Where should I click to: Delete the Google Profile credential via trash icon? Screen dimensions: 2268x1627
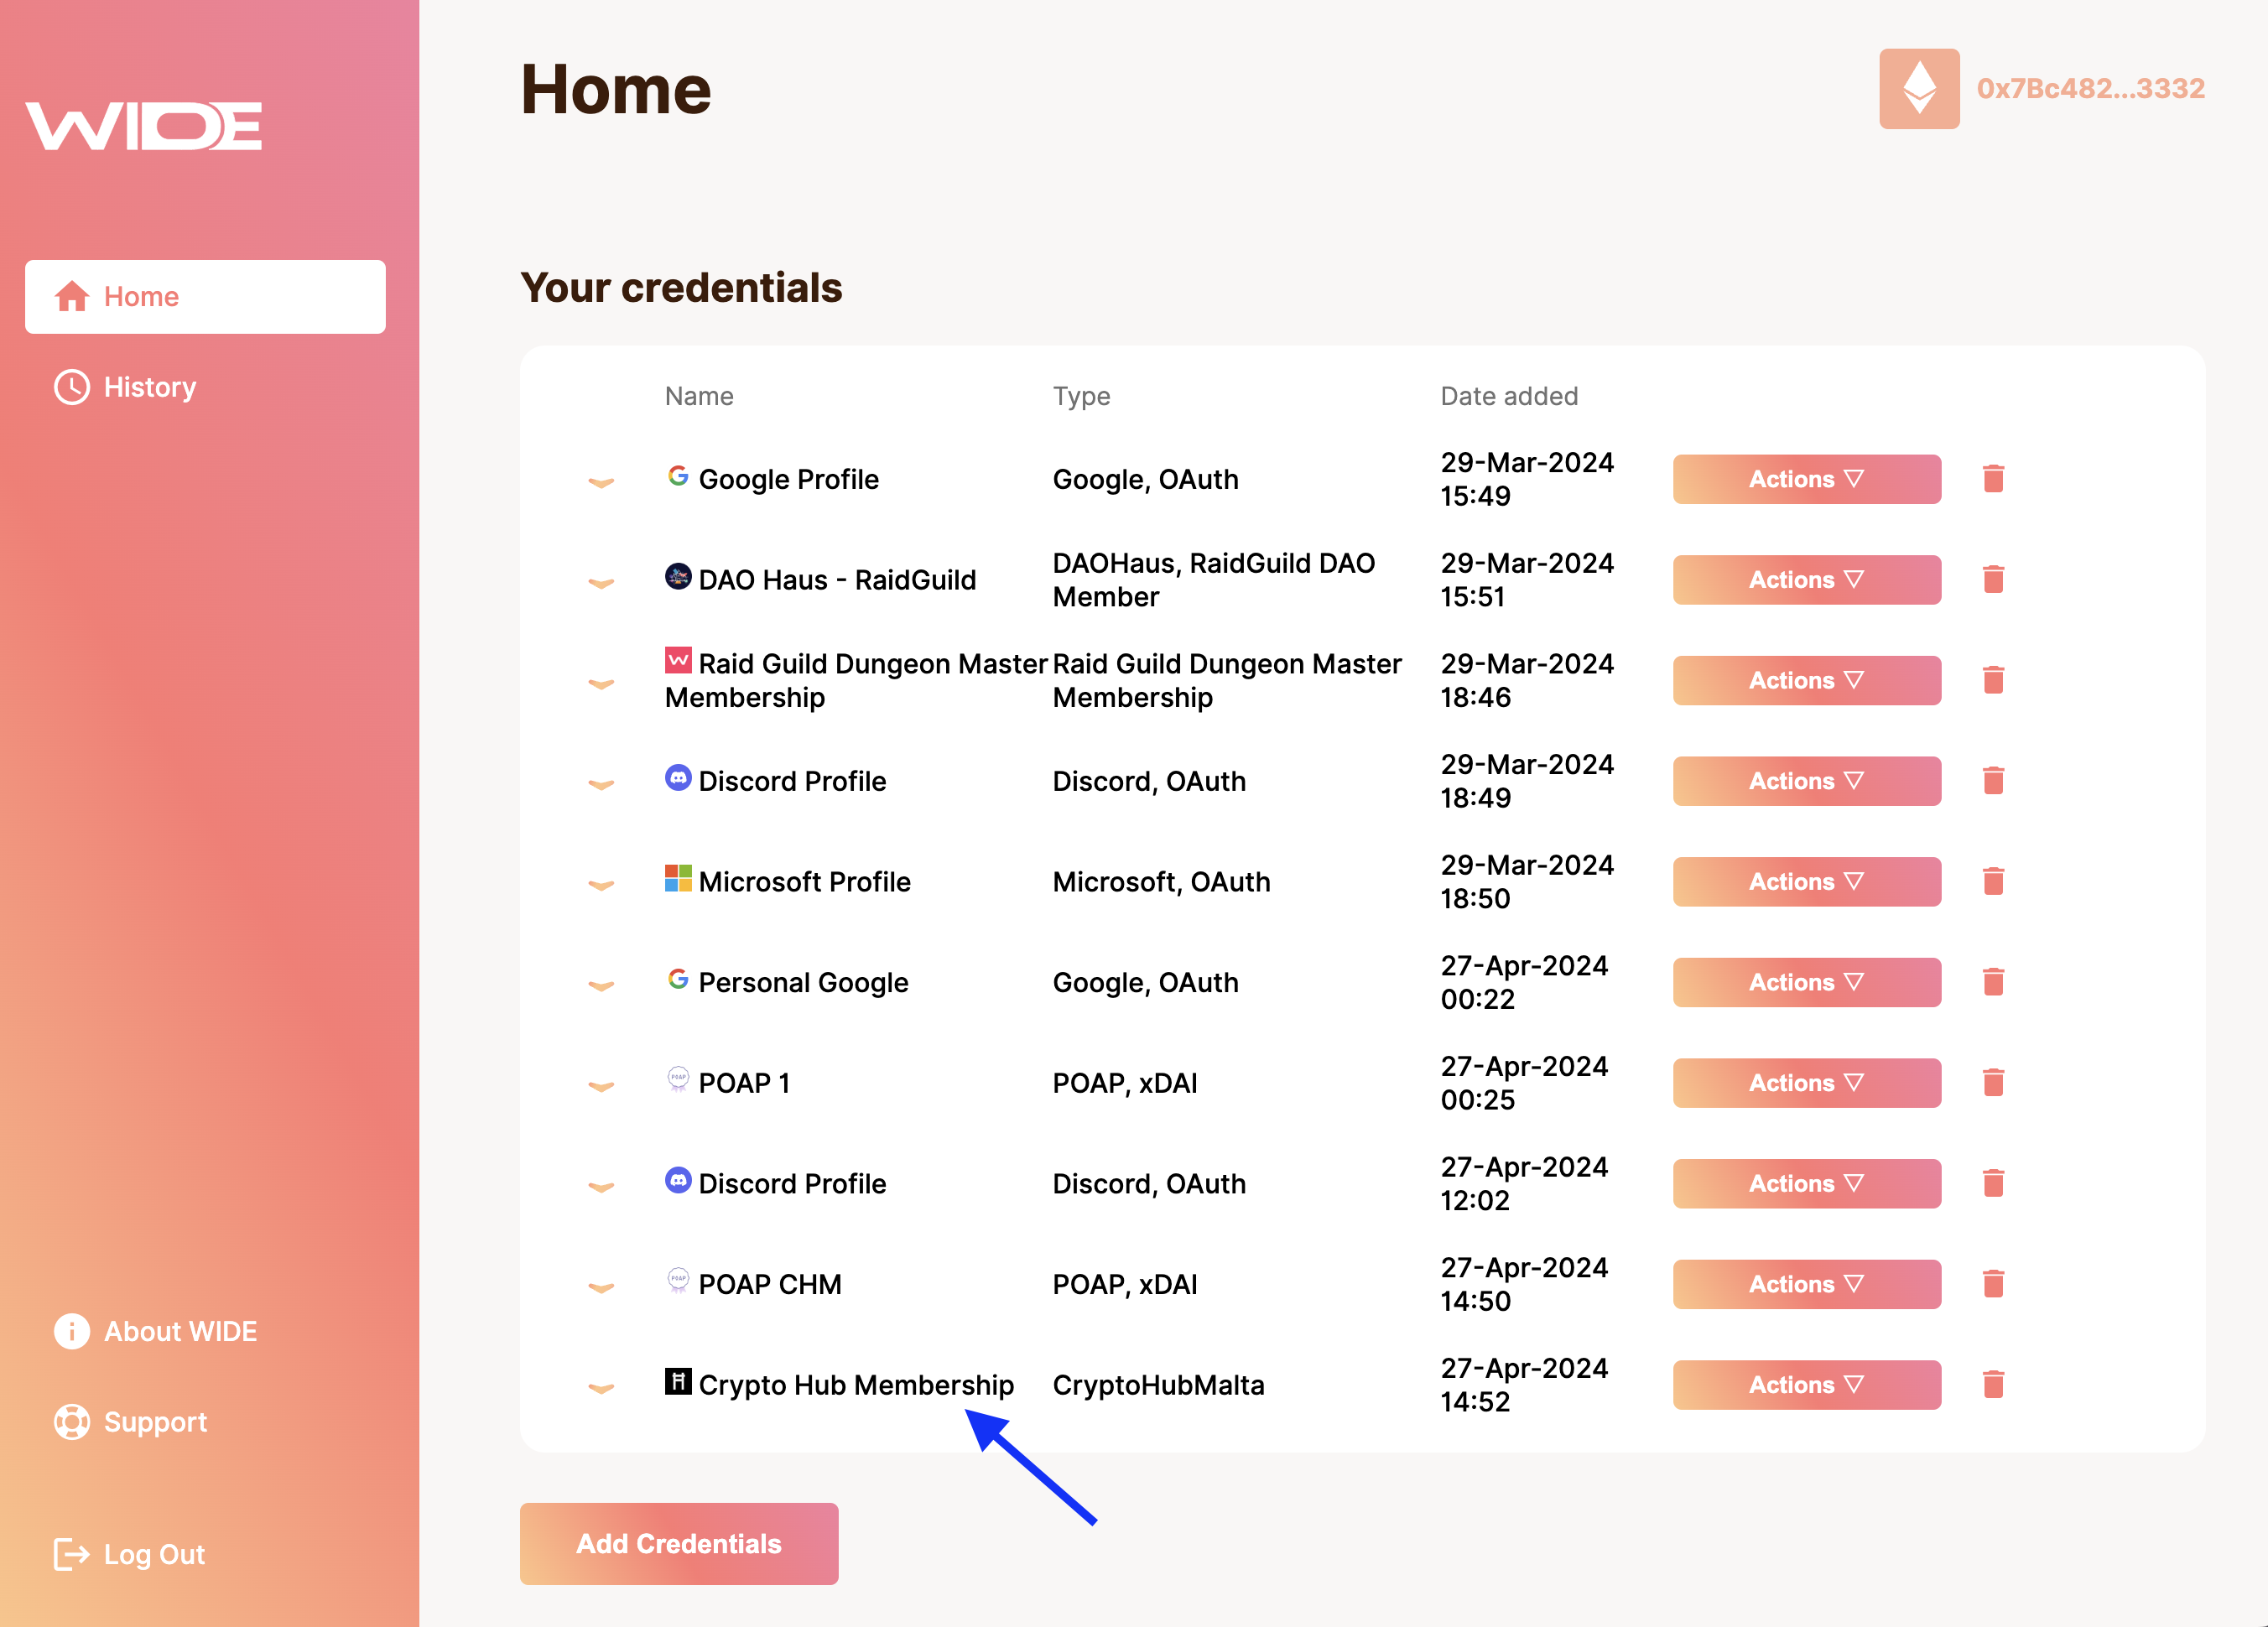pos(1993,479)
